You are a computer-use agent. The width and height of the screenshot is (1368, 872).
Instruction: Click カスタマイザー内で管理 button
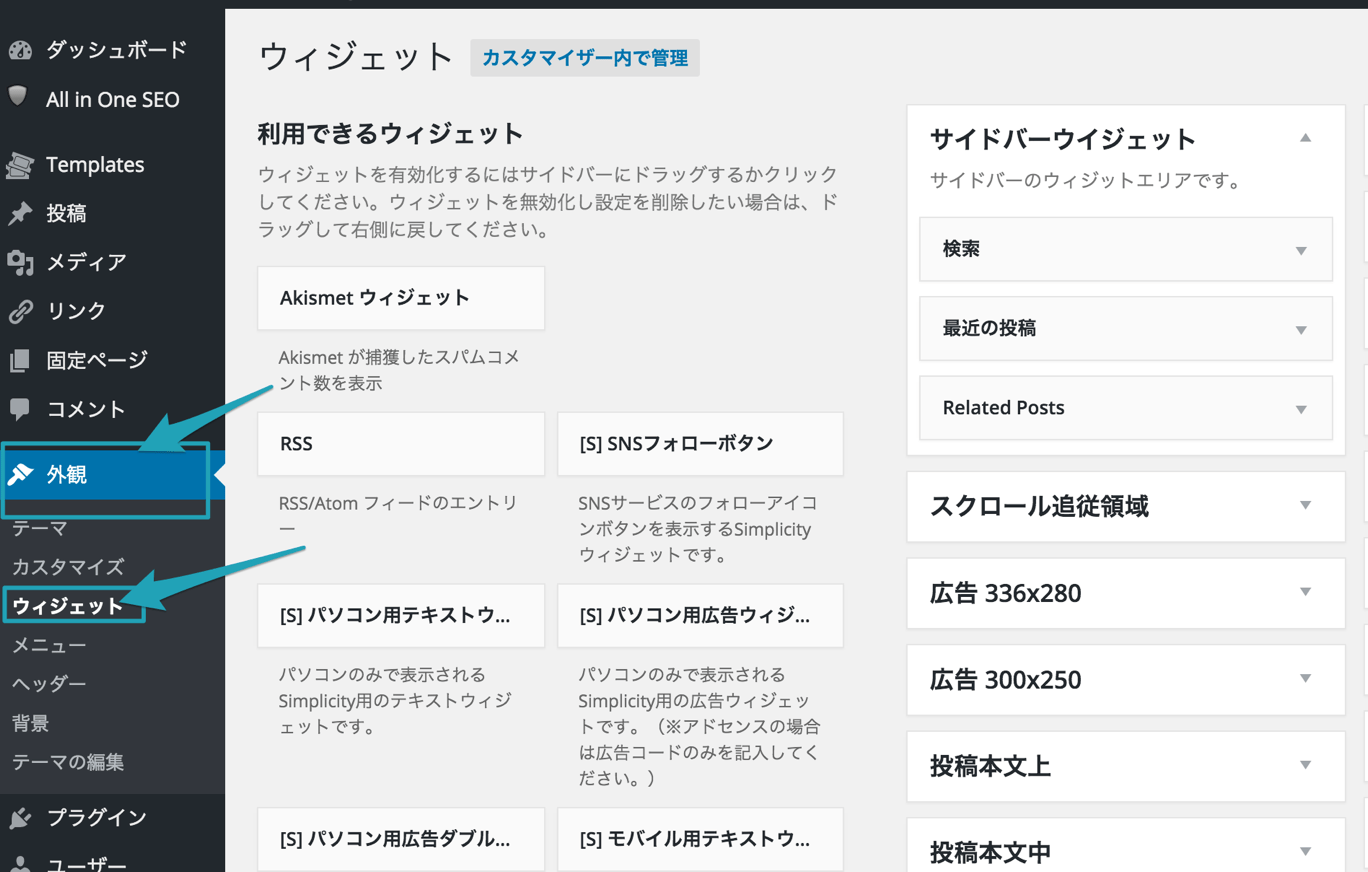(x=585, y=58)
